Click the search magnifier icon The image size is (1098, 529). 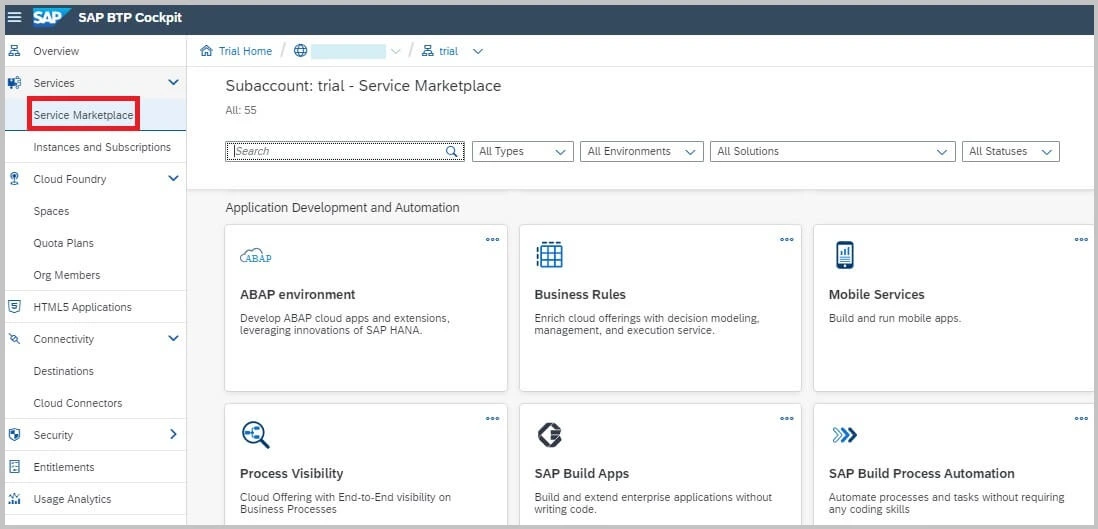click(x=452, y=151)
